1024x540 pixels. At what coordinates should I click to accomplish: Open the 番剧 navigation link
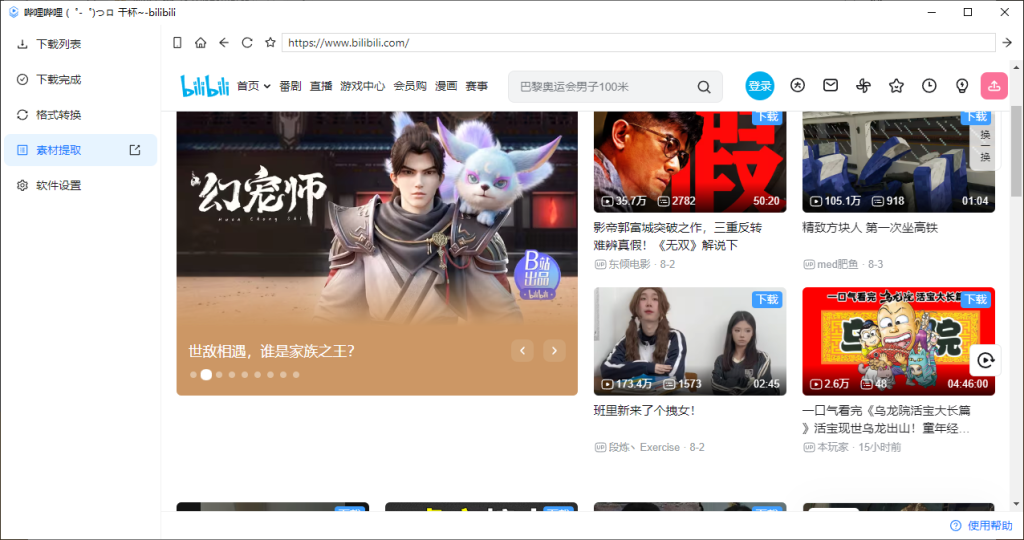click(290, 86)
